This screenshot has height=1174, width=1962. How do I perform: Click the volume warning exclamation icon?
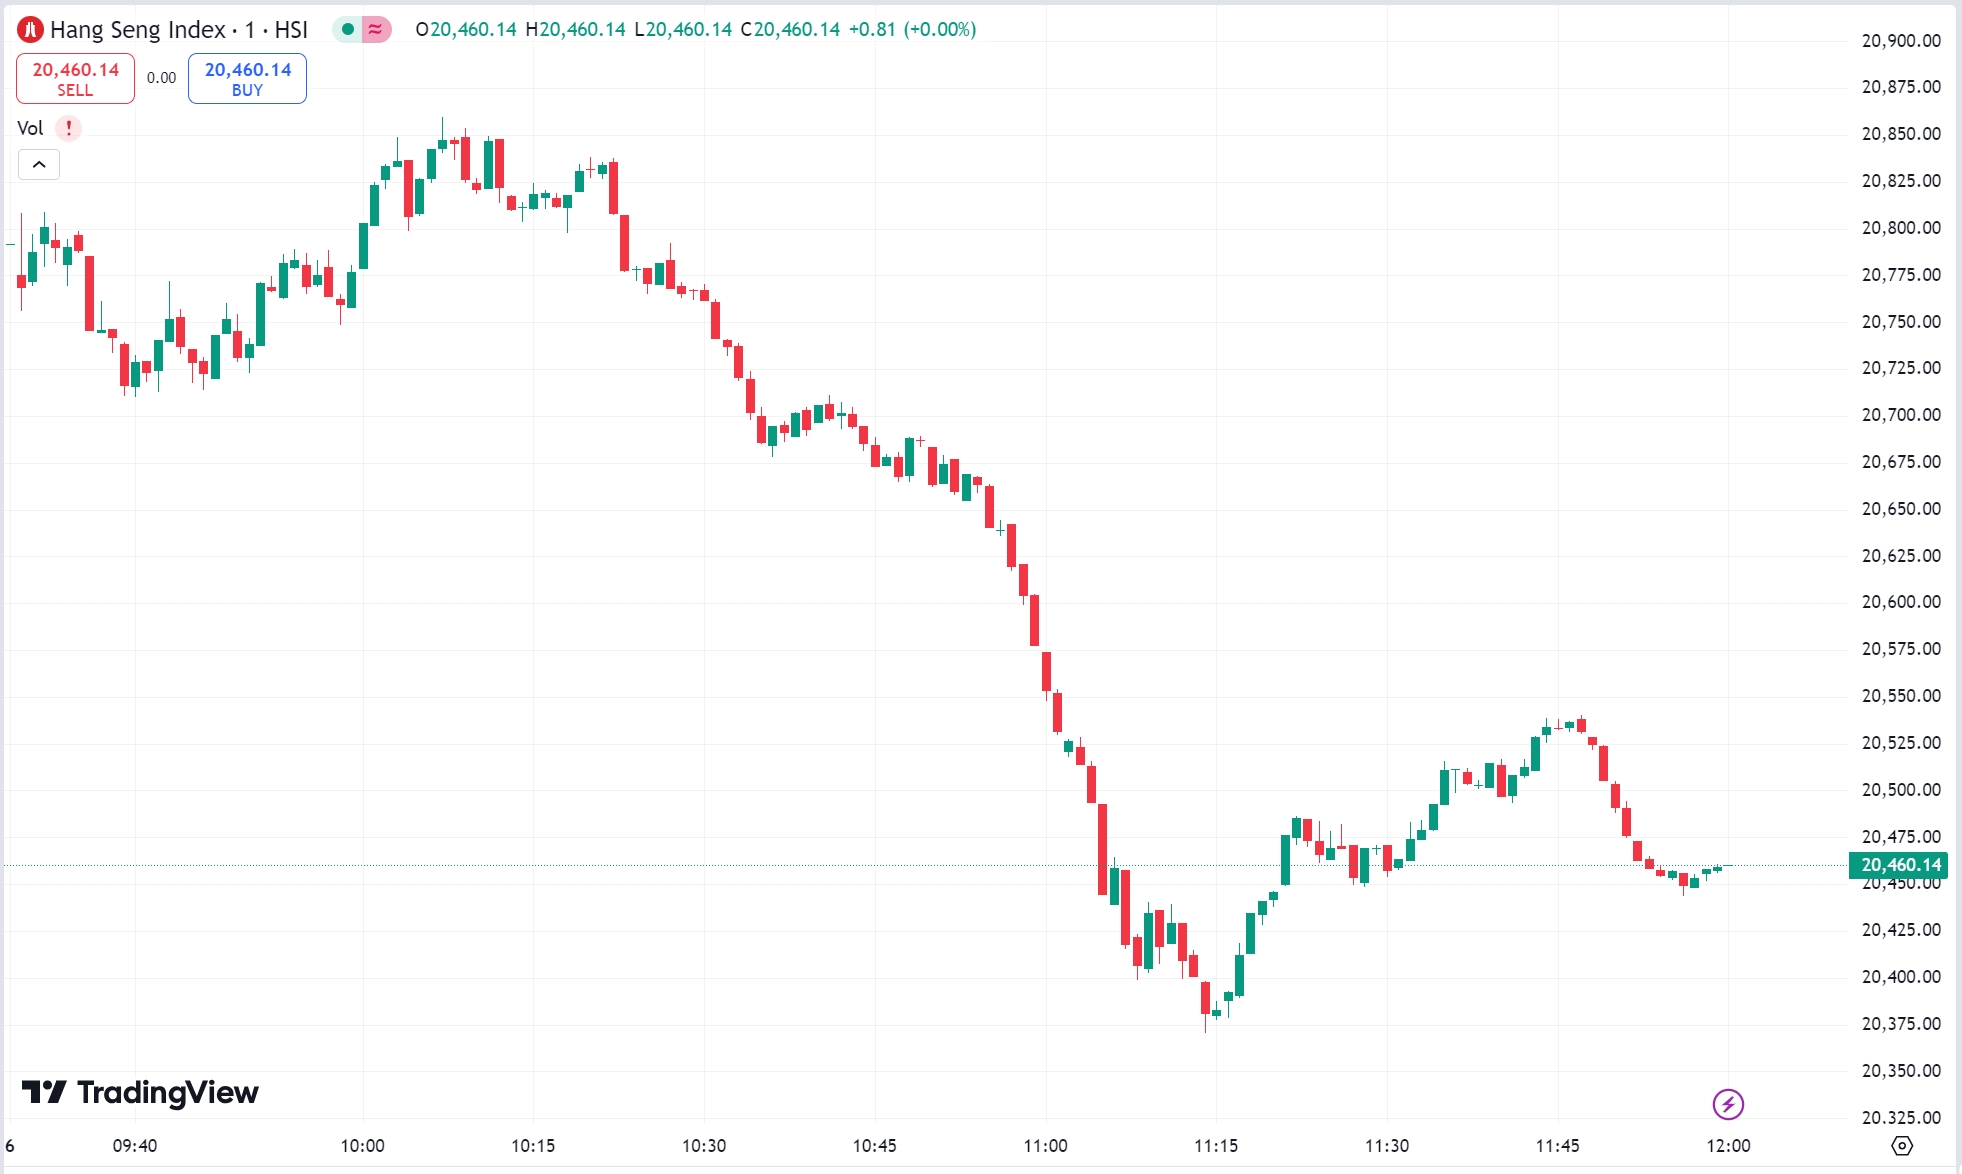pos(68,128)
